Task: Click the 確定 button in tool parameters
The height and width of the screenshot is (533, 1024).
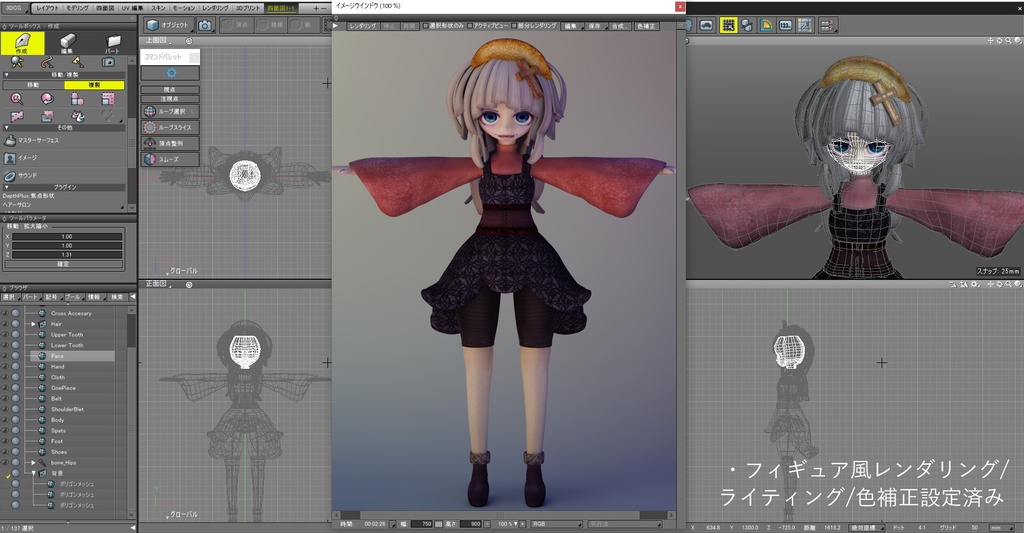Action: [x=63, y=264]
